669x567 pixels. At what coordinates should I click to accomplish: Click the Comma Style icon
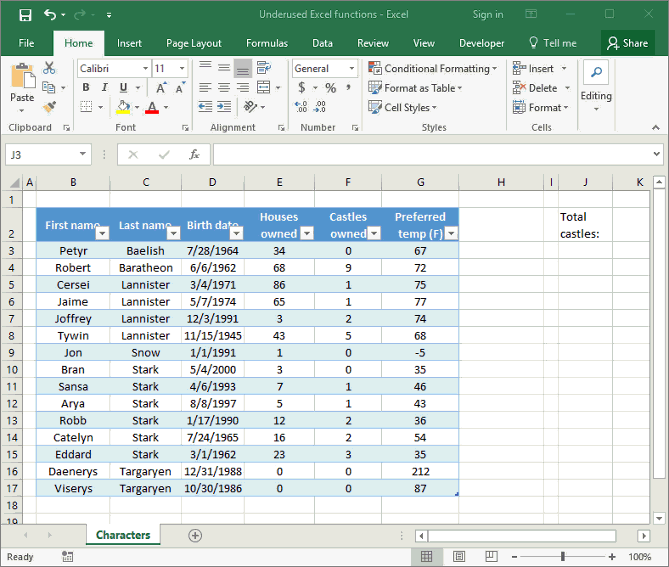[349, 88]
